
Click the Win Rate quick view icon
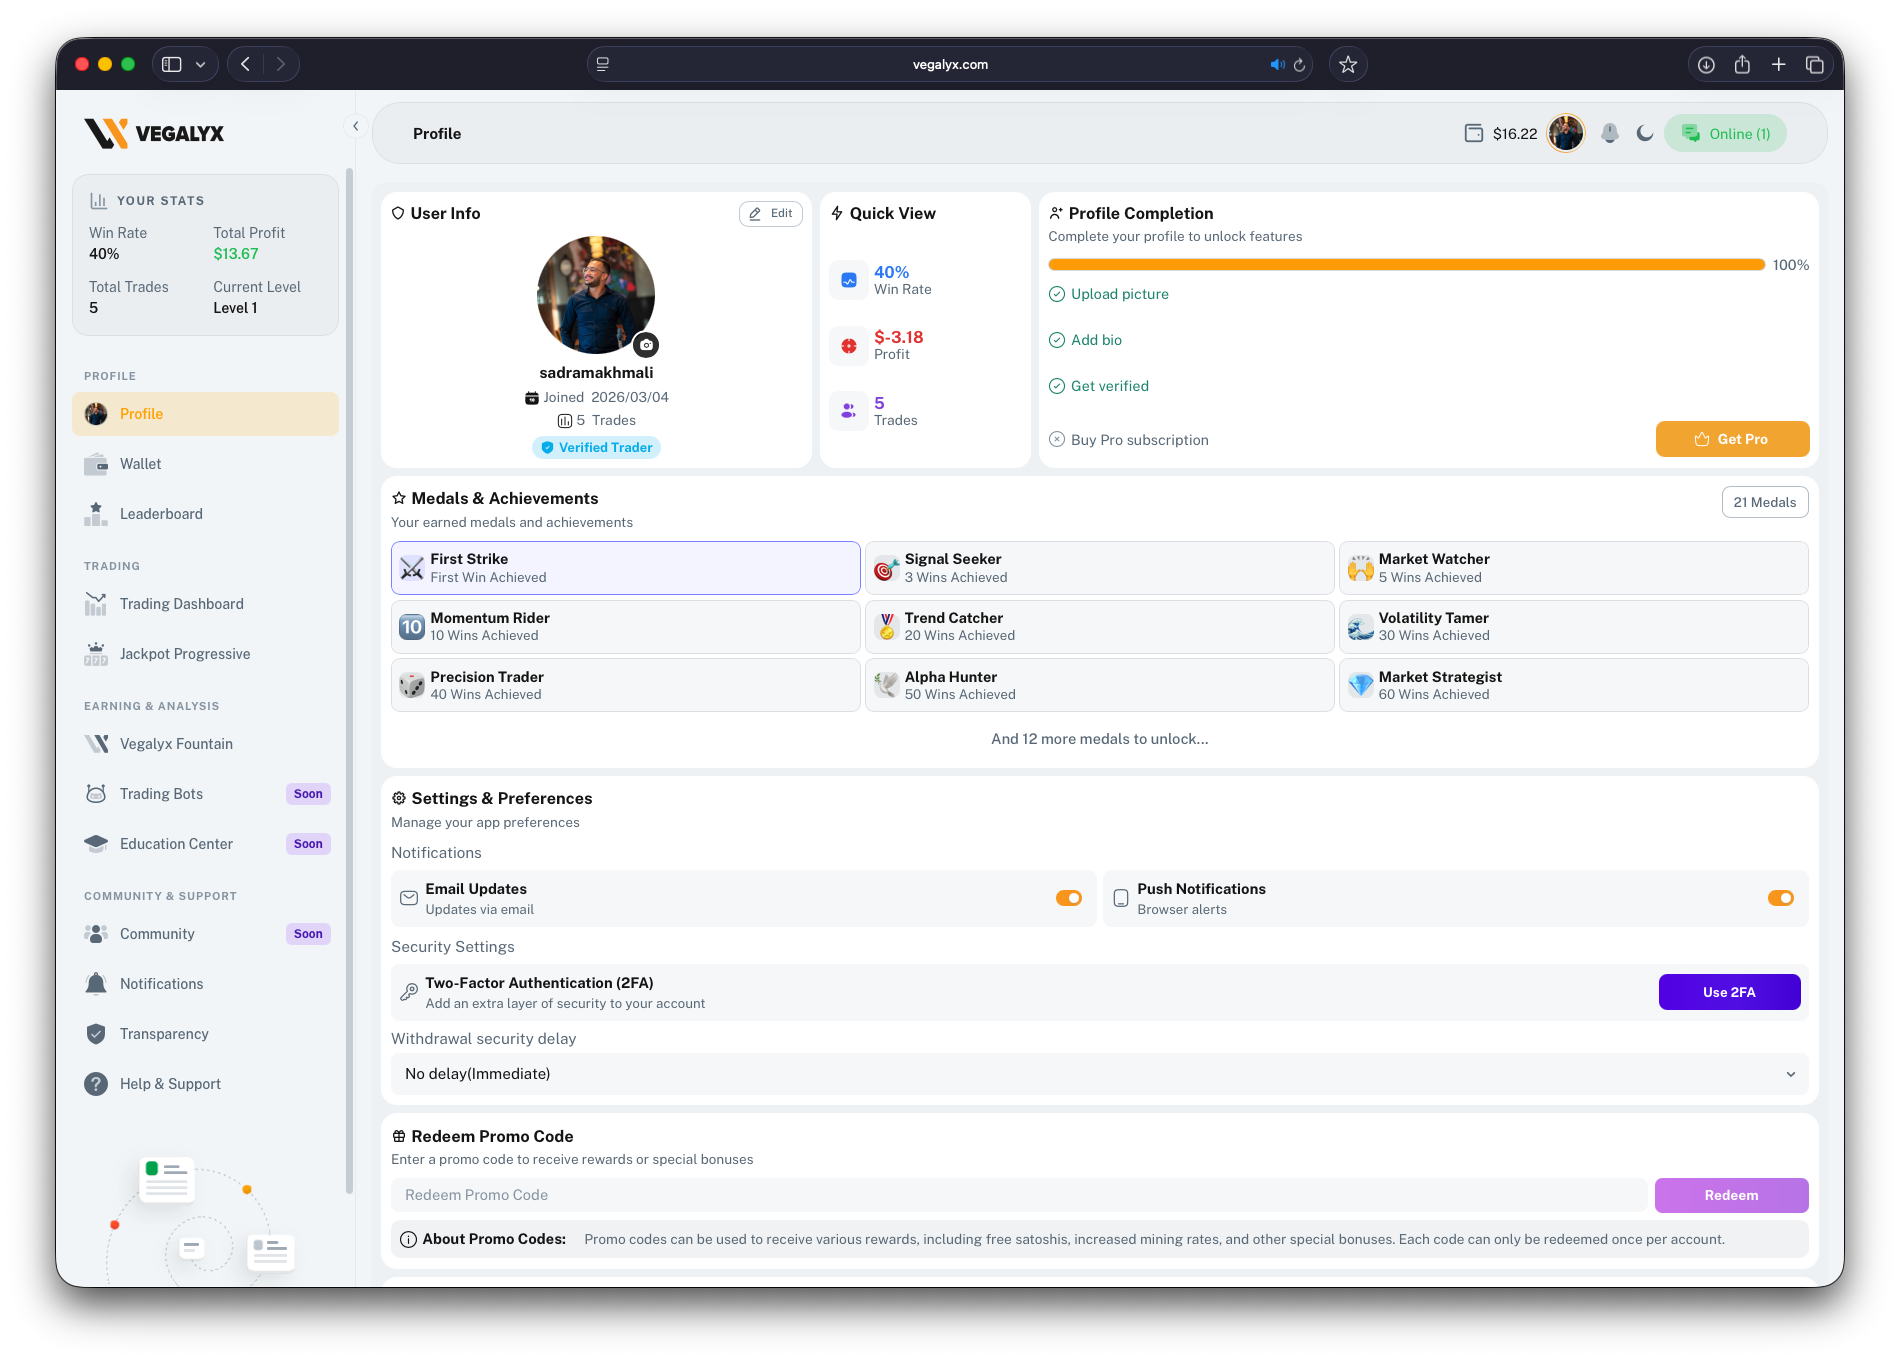click(848, 280)
